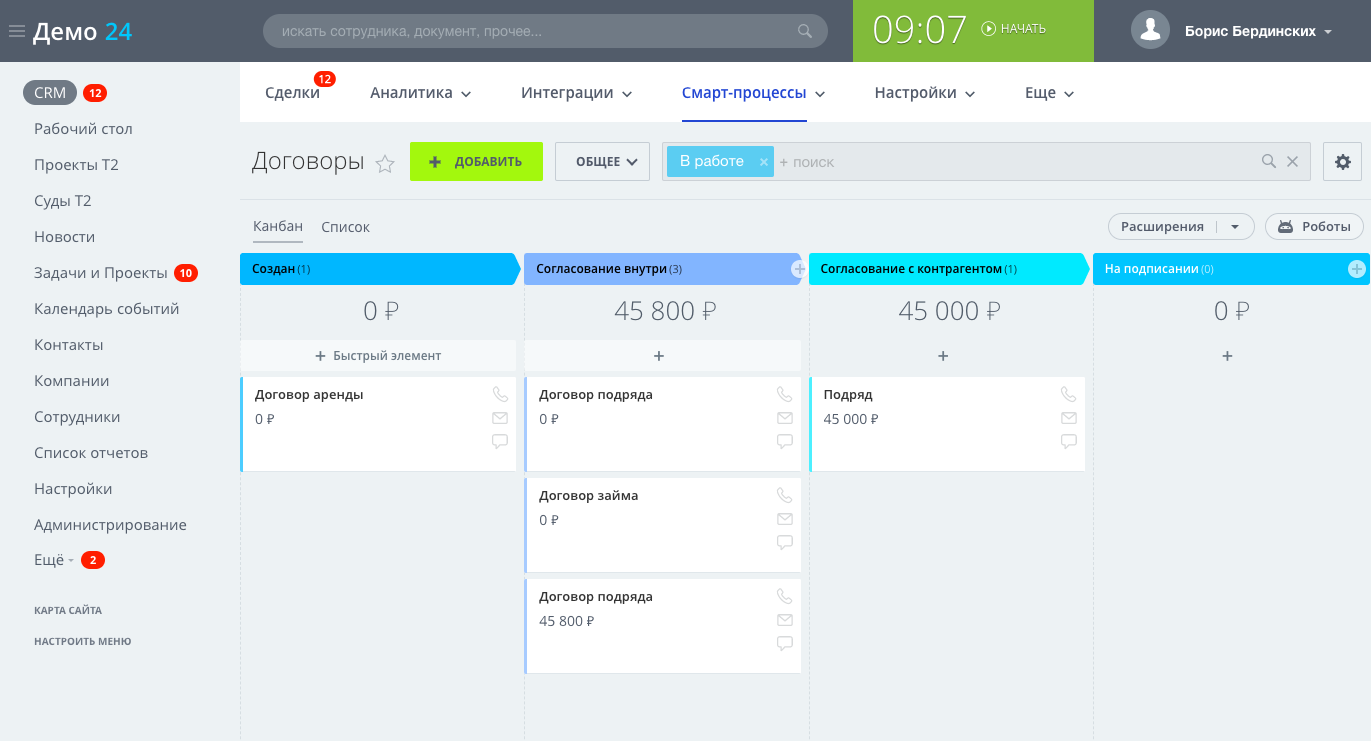Remove the В работе filter chip
The image size is (1371, 741).
pos(764,162)
